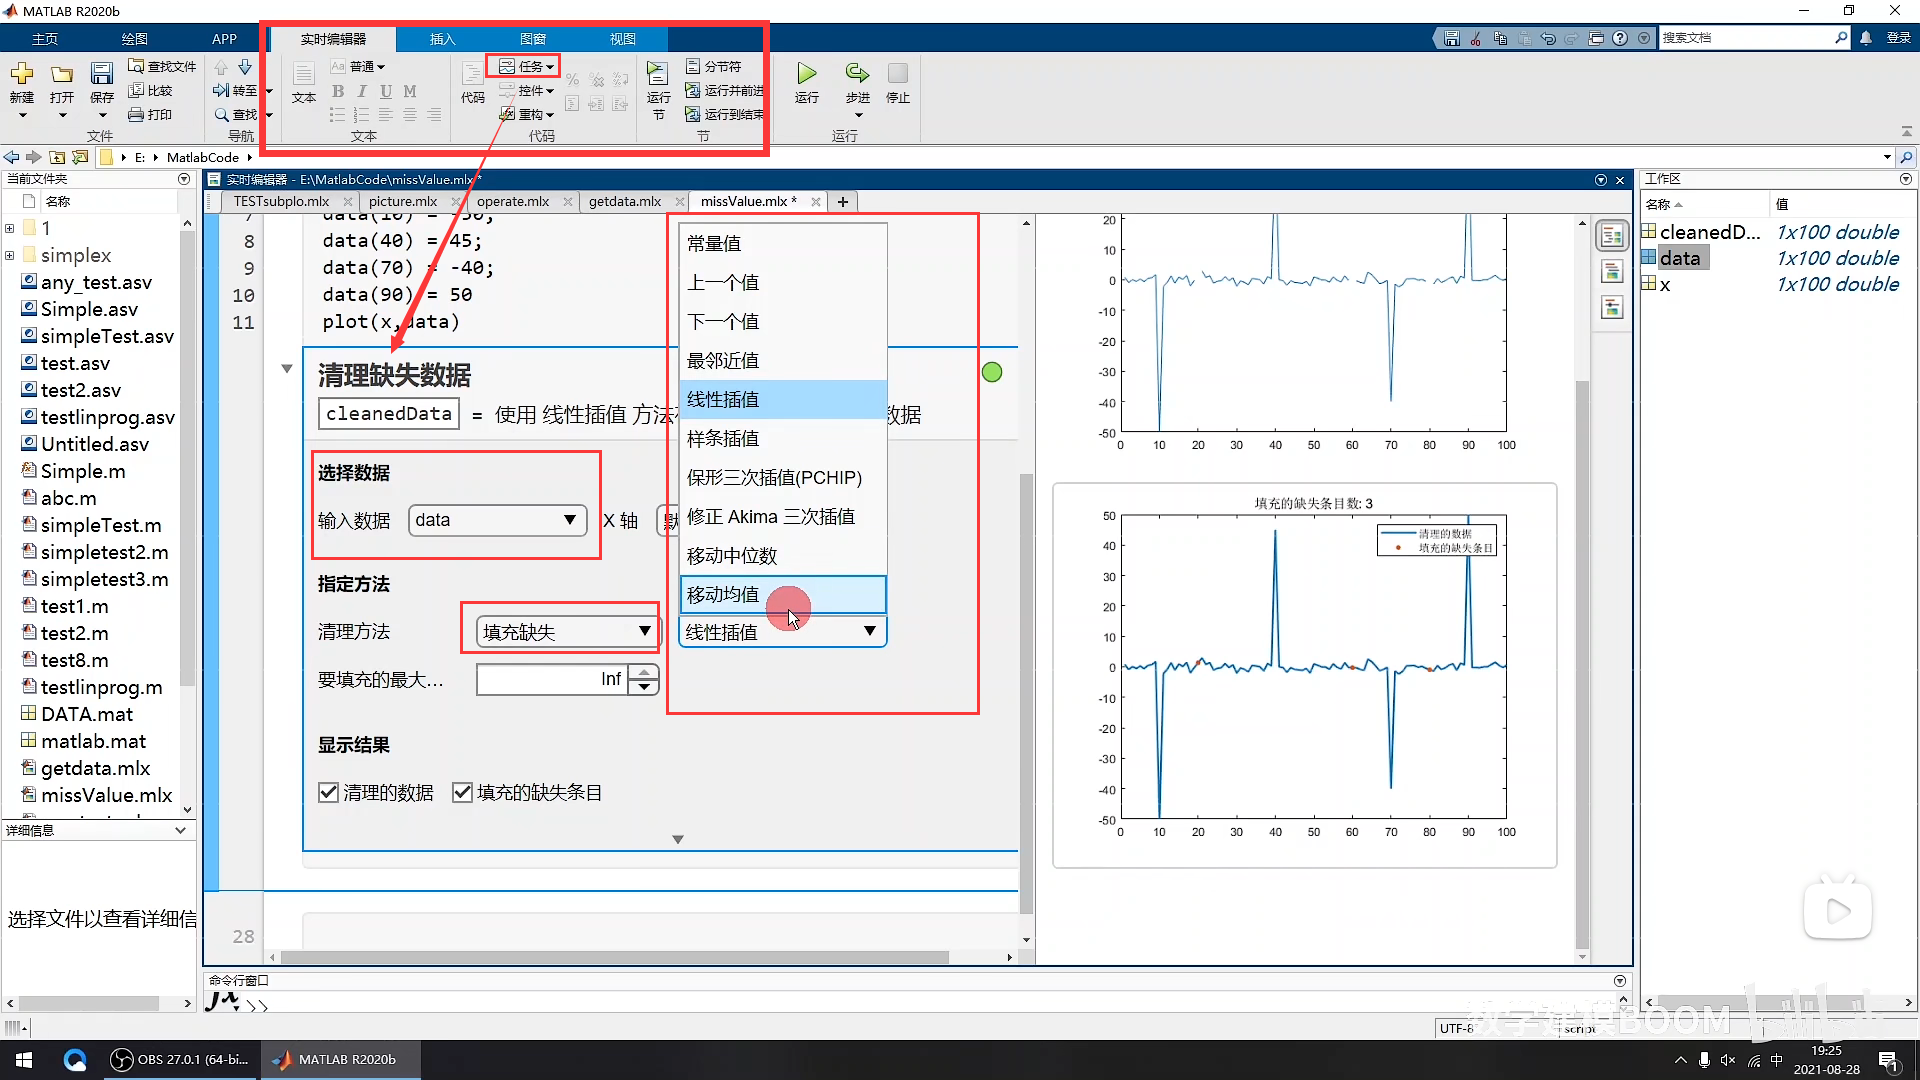Switch to the 插入 (Insert) ribbon tab
This screenshot has width=1920, height=1080.
[442, 39]
